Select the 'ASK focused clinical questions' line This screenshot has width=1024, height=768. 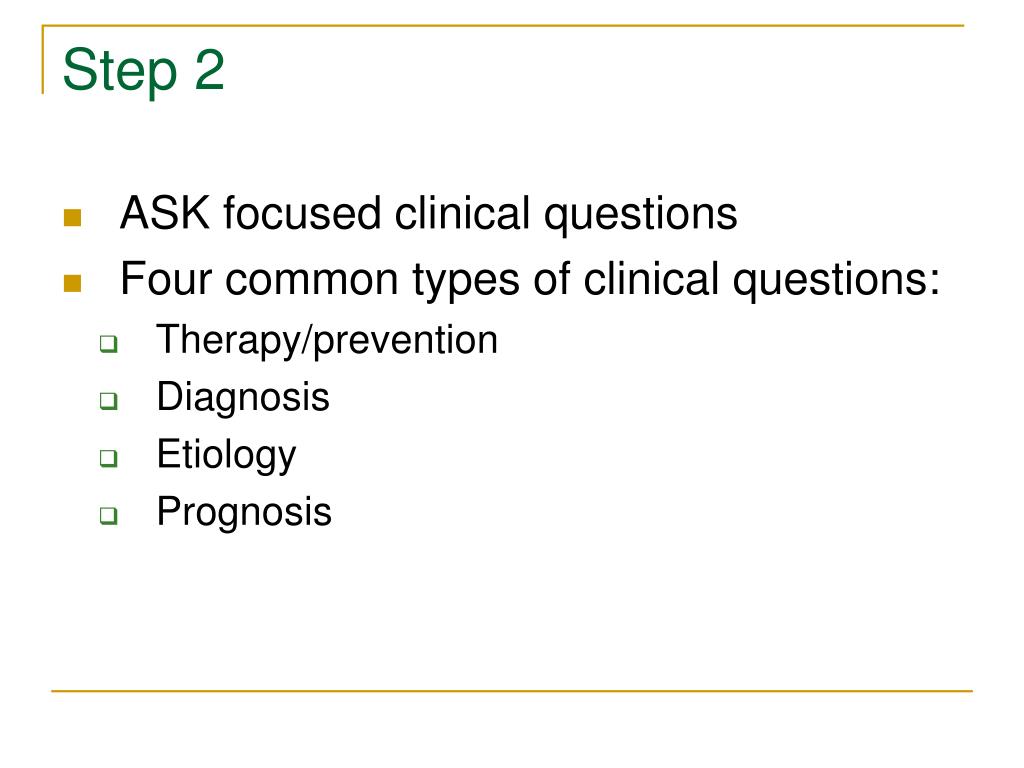pyautogui.click(x=428, y=214)
